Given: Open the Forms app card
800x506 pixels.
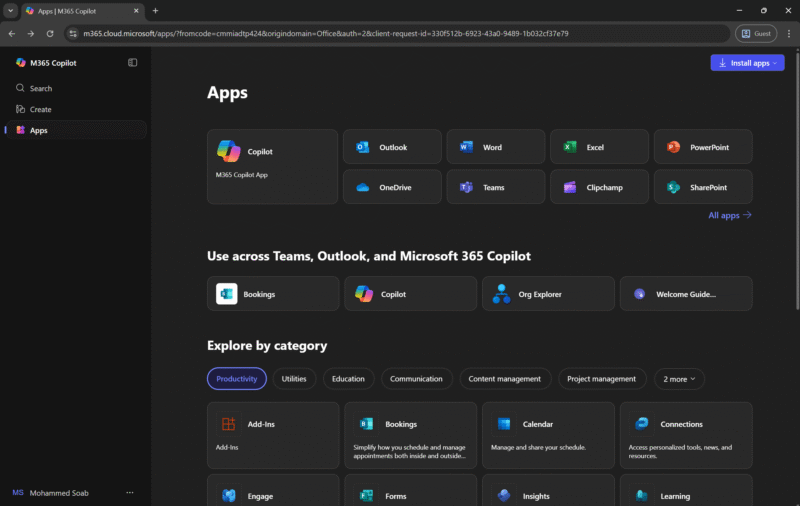Looking at the screenshot, I should pyautogui.click(x=410, y=491).
